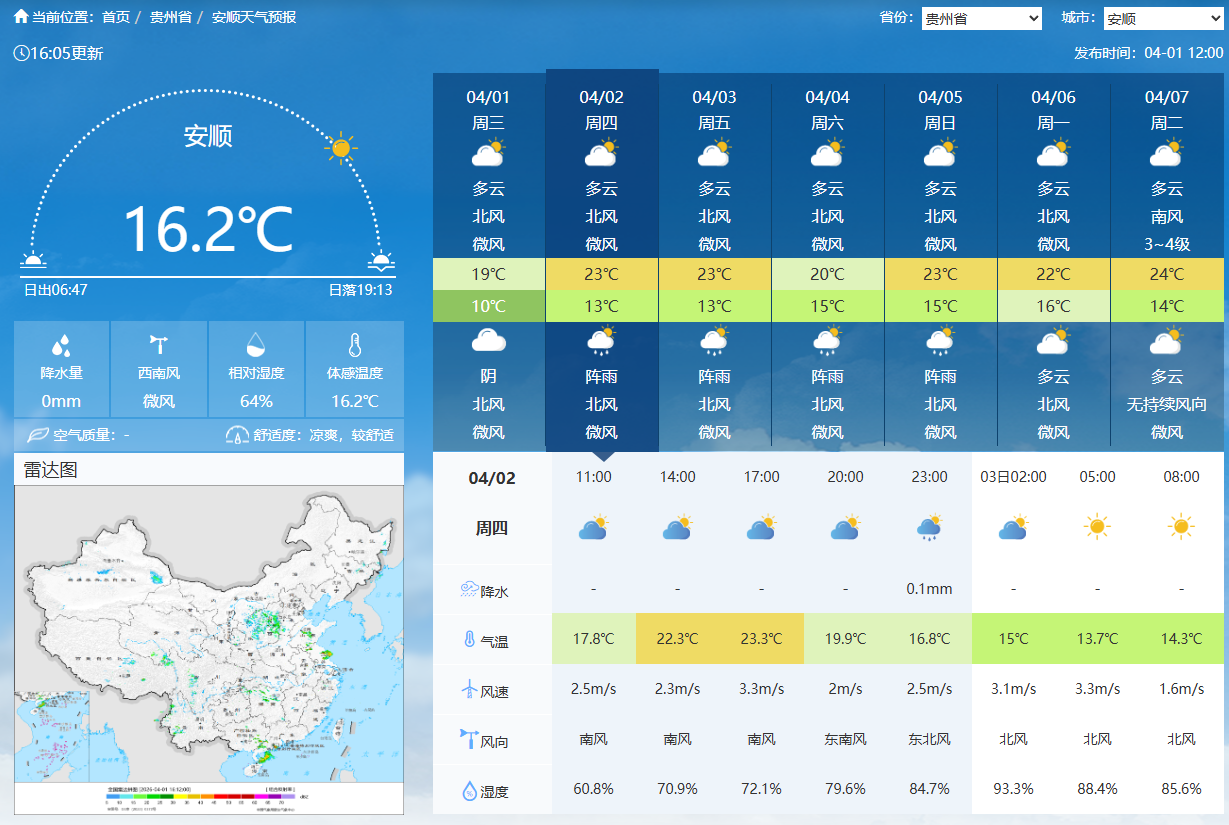Open the province dropdown showing 贵州省
Viewport: 1229px width, 825px height.
coord(981,19)
